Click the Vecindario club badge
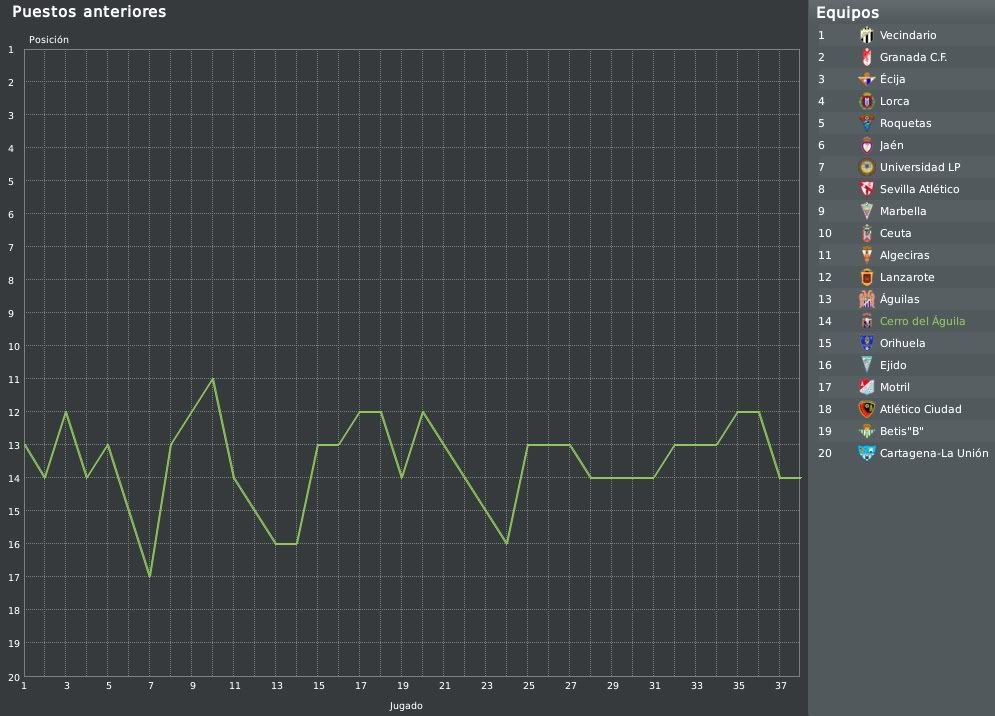 point(866,35)
